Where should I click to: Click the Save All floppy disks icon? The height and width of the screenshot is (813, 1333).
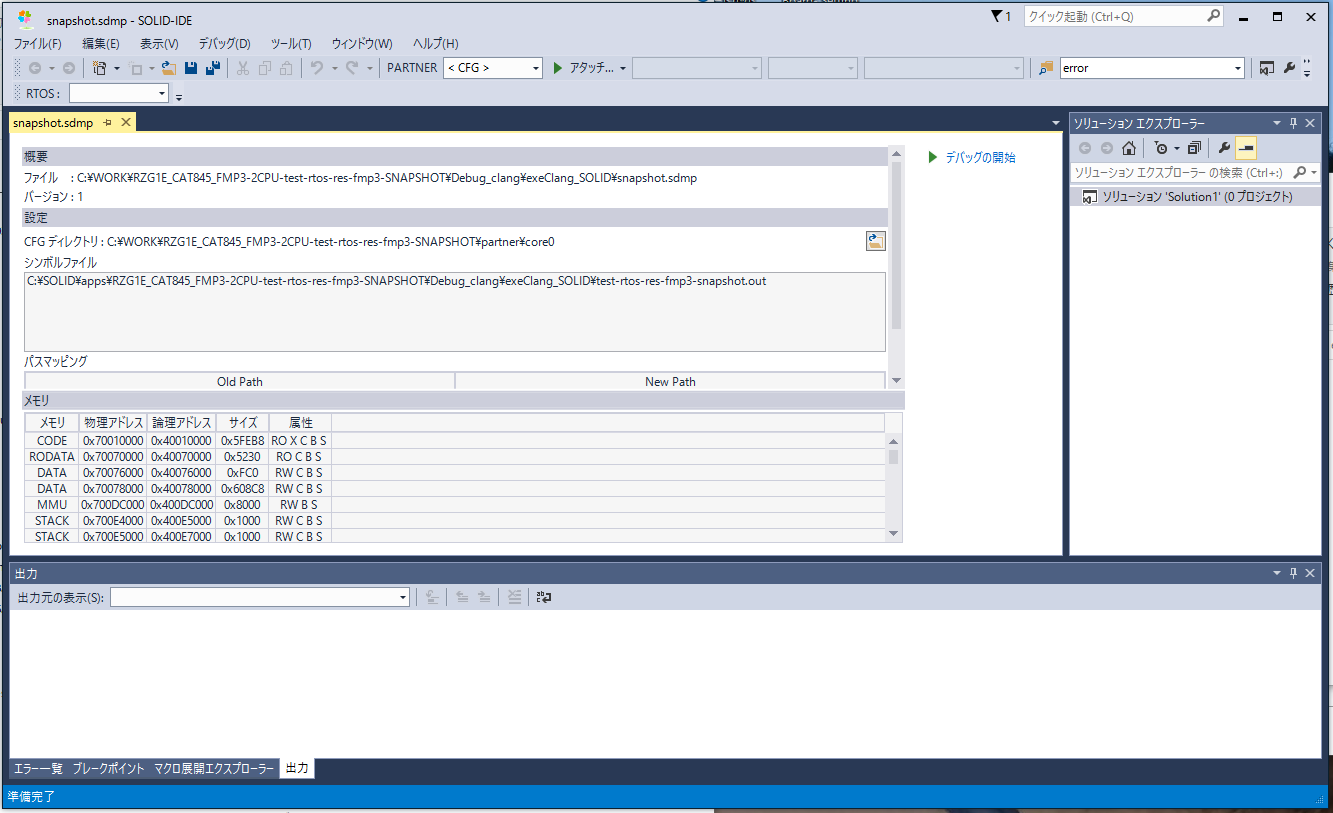coord(212,68)
